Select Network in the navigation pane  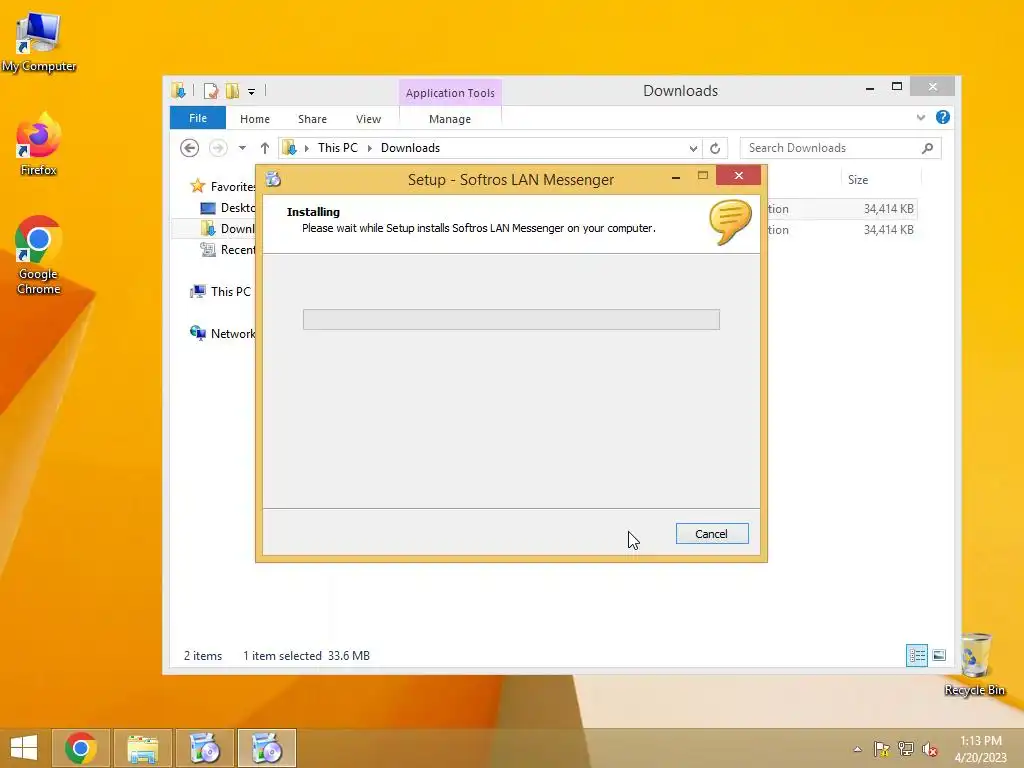222,333
